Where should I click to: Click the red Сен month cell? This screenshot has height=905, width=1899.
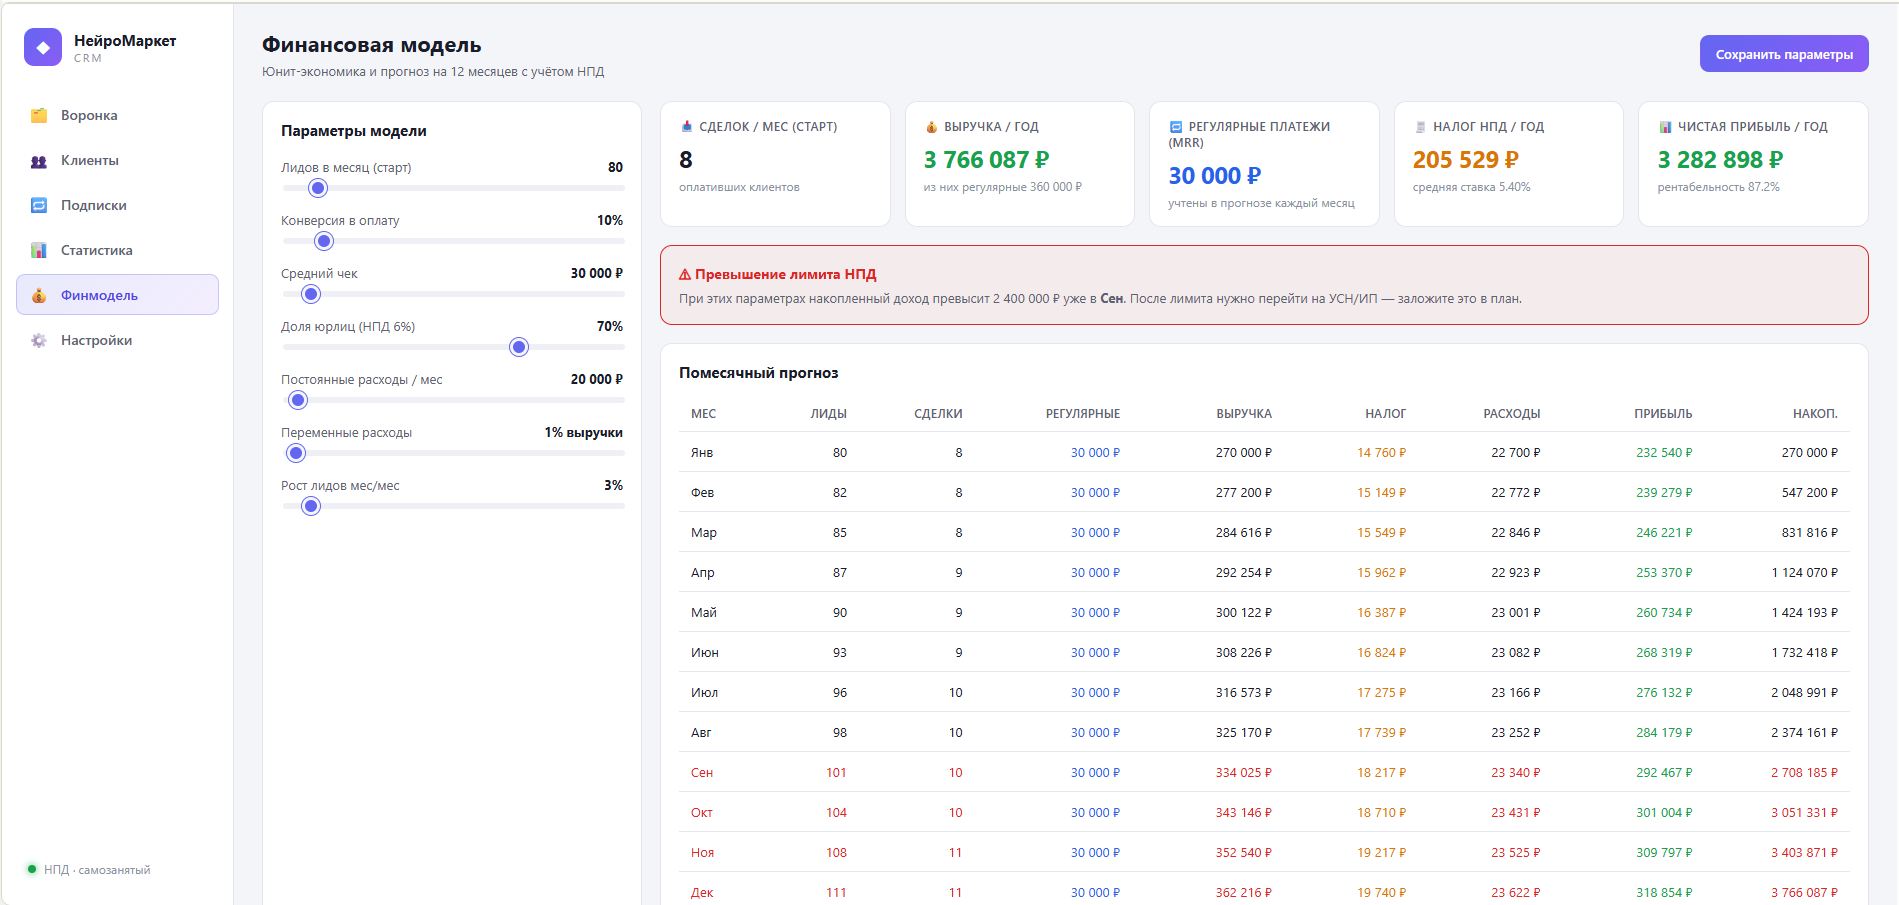[x=702, y=772]
